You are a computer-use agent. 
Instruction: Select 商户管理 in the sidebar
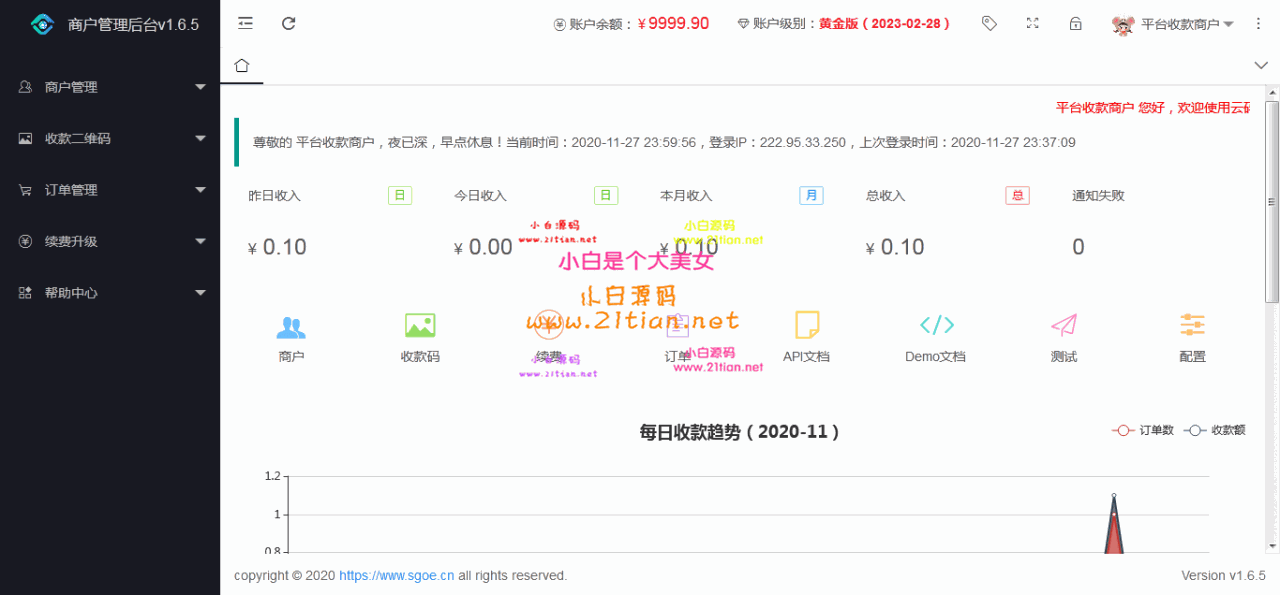tap(110, 87)
